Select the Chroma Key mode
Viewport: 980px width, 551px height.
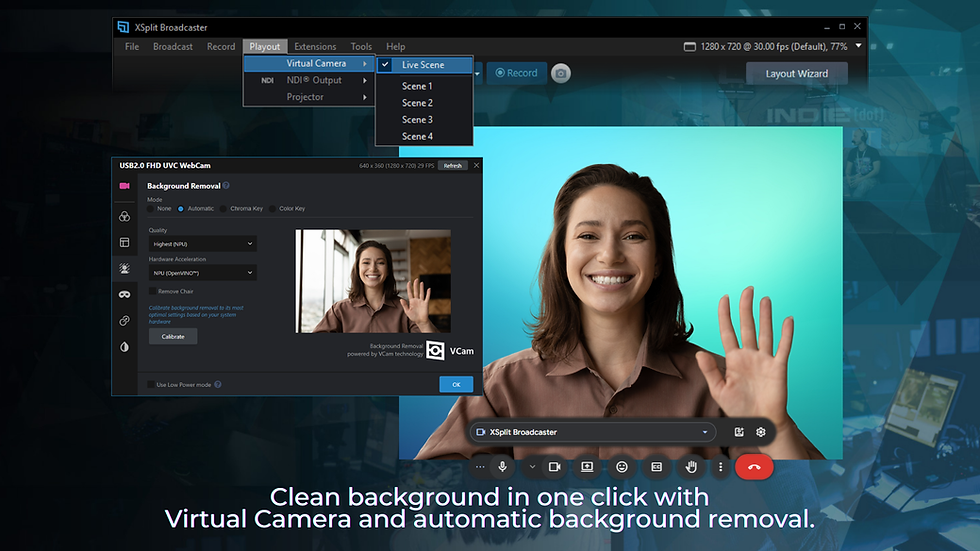[x=223, y=209]
